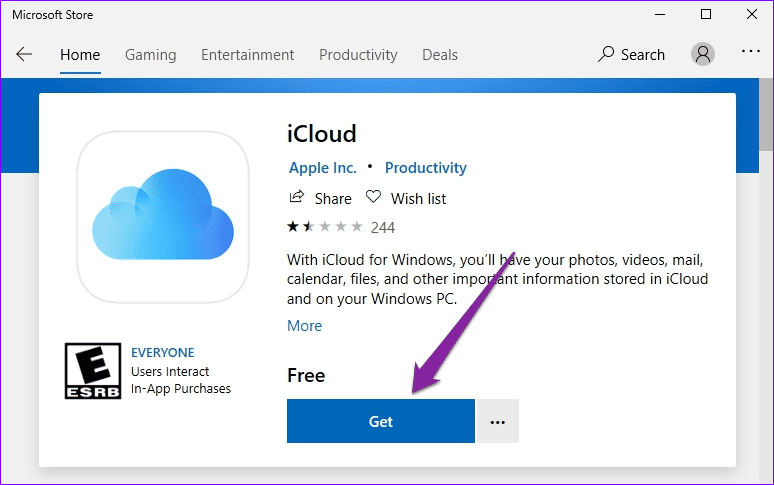Click the Search magnifier icon

point(606,54)
